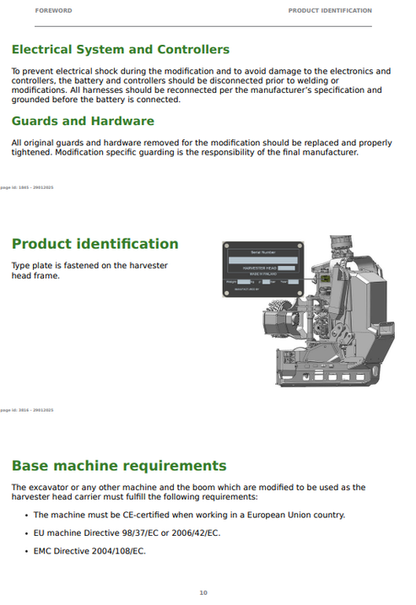Select the Electrical System and Controllers heading
This screenshot has height=605, width=416.
coord(120,49)
